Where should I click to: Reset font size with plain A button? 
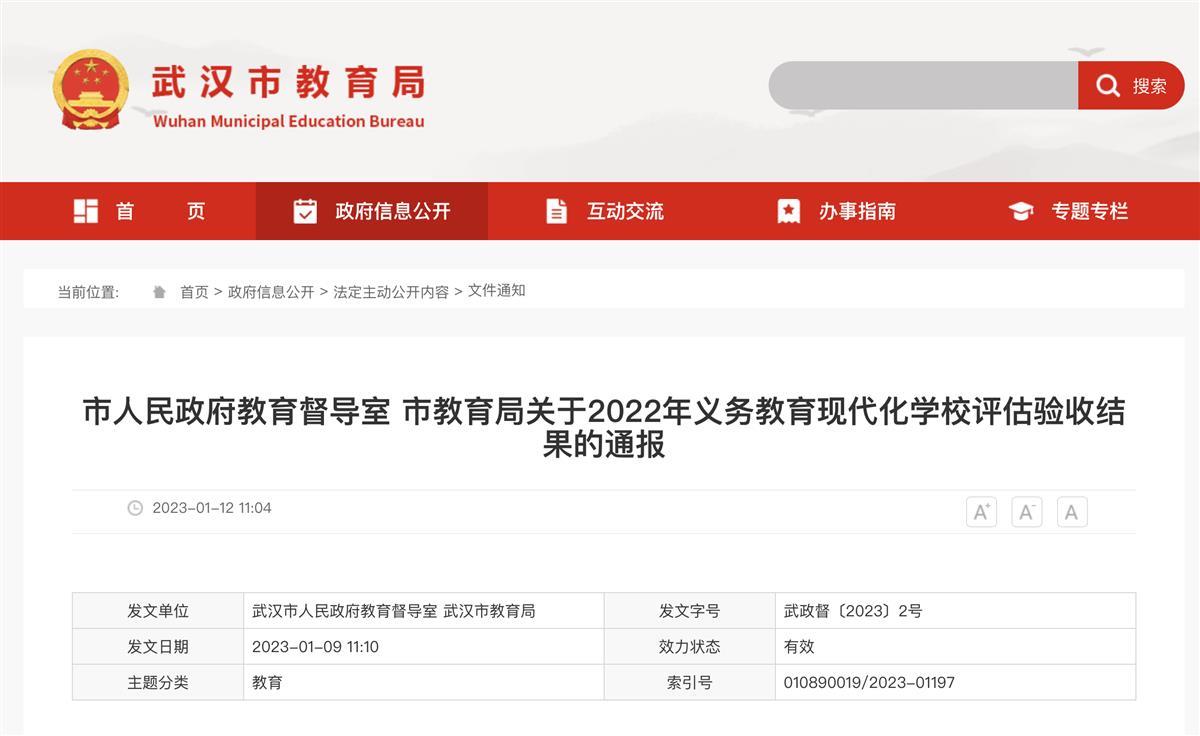point(1071,512)
